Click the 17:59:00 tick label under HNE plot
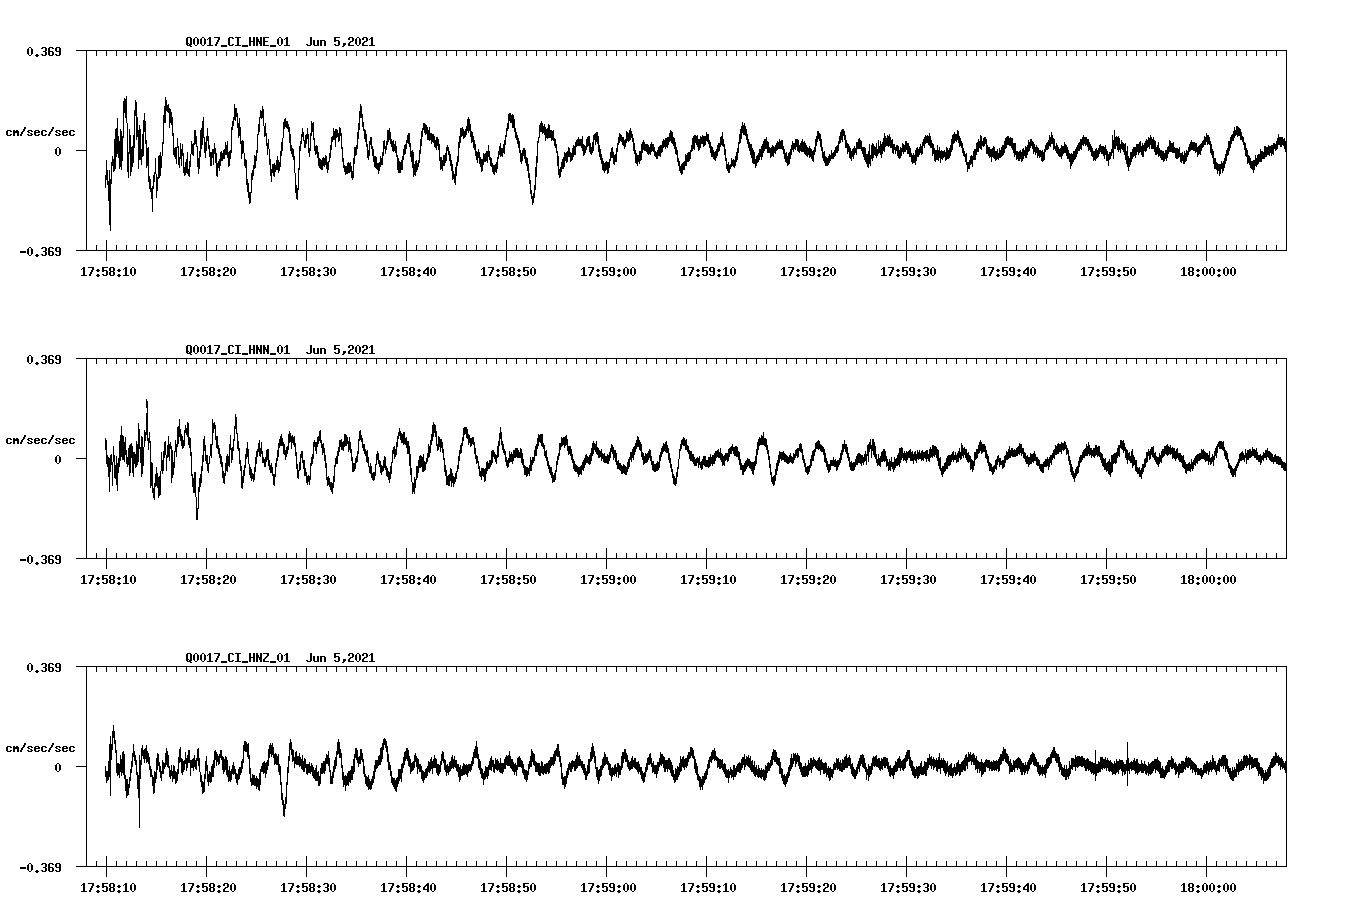 click(x=608, y=272)
